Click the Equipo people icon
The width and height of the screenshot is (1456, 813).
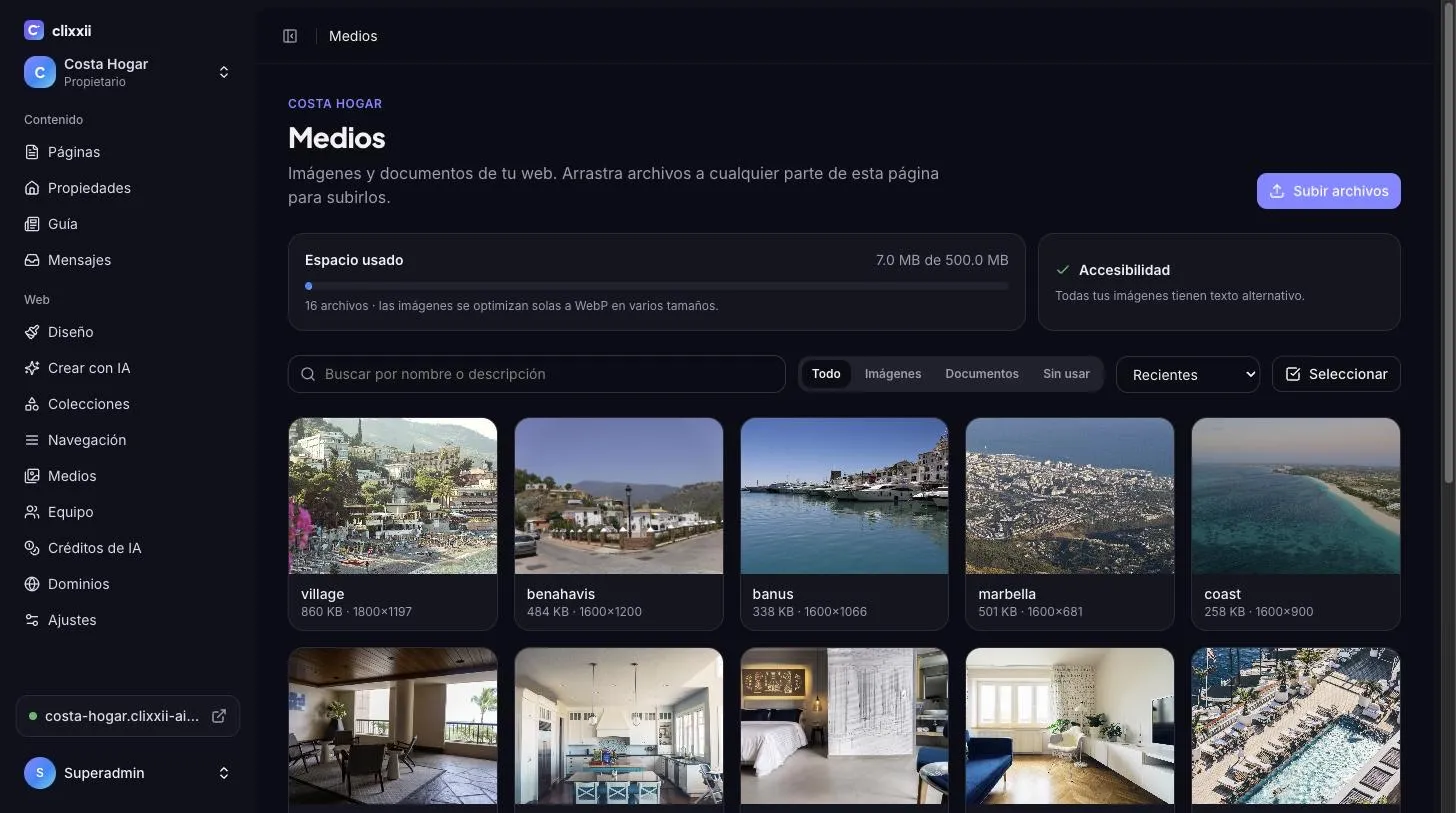32,512
